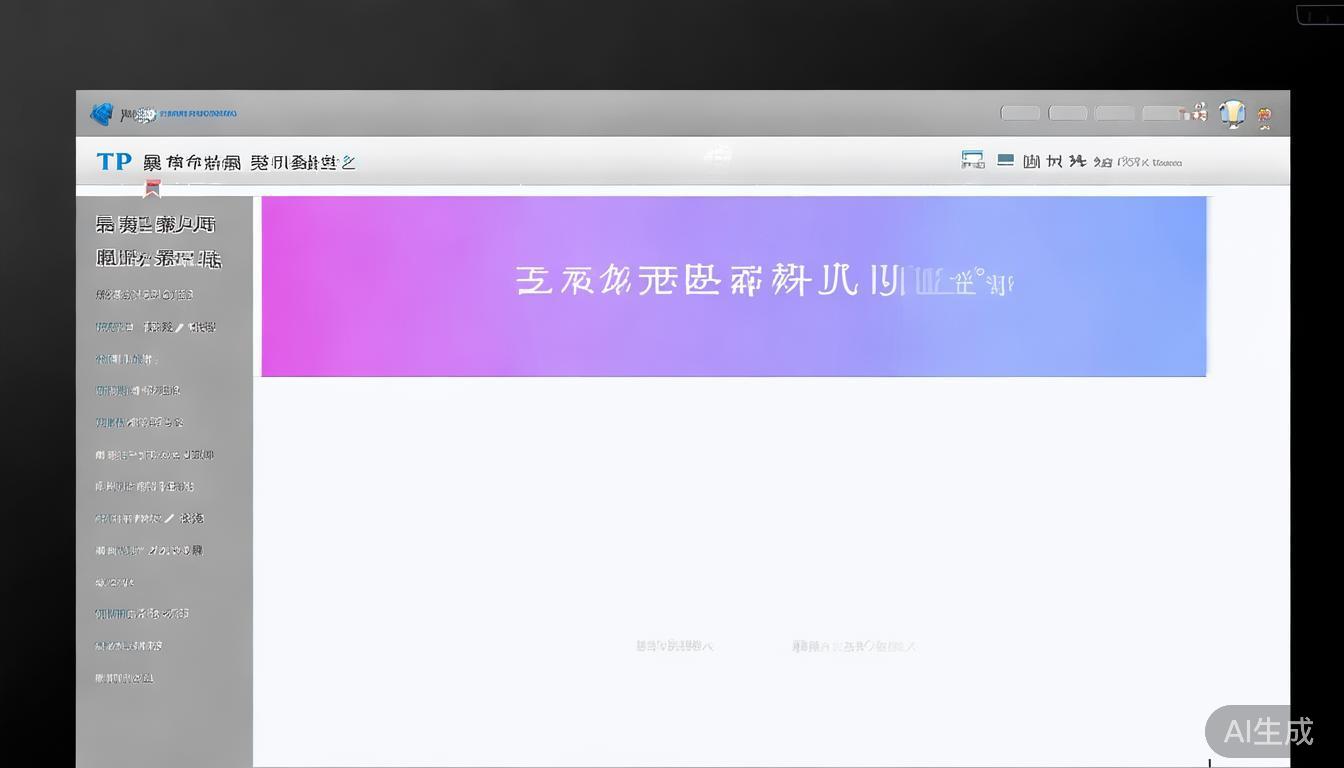Select the second navigation group in the top bar
The height and width of the screenshot is (768, 1344).
(300, 161)
